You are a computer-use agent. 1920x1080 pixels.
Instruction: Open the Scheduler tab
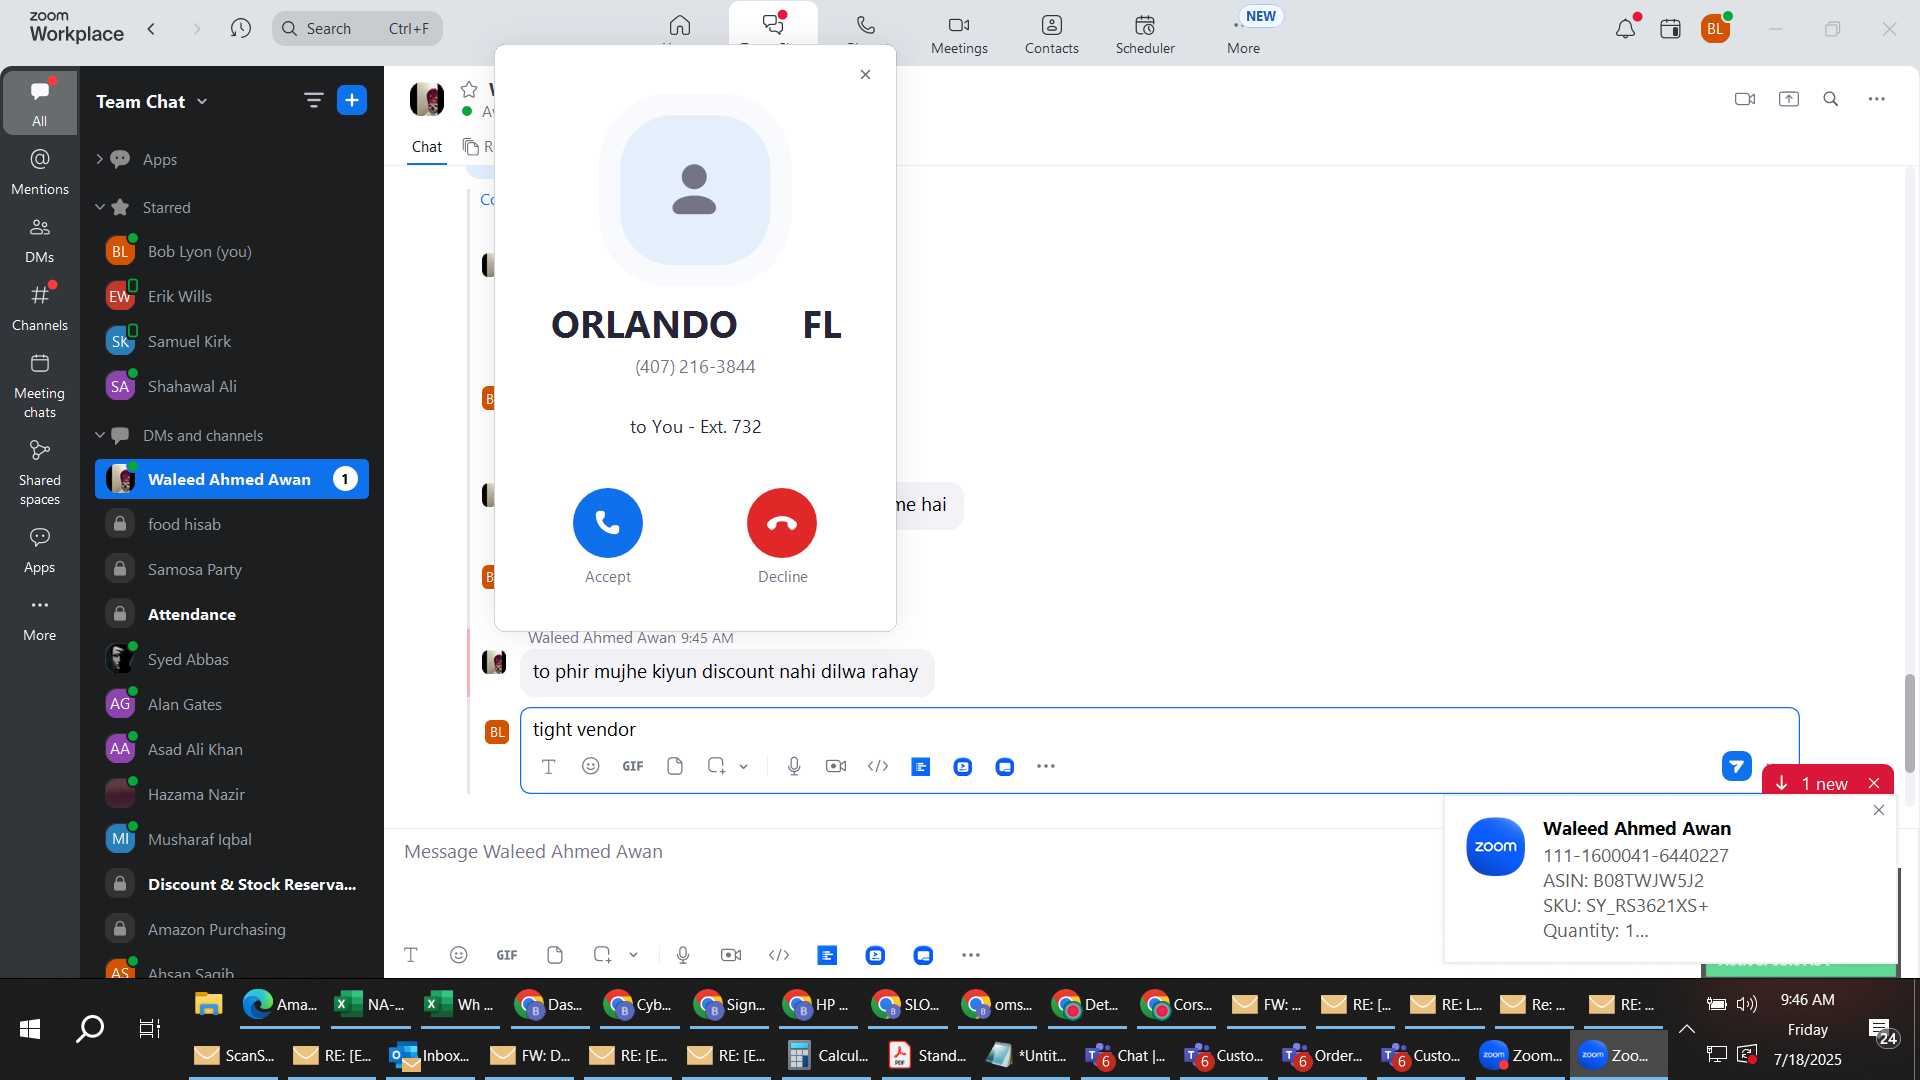pos(1145,34)
